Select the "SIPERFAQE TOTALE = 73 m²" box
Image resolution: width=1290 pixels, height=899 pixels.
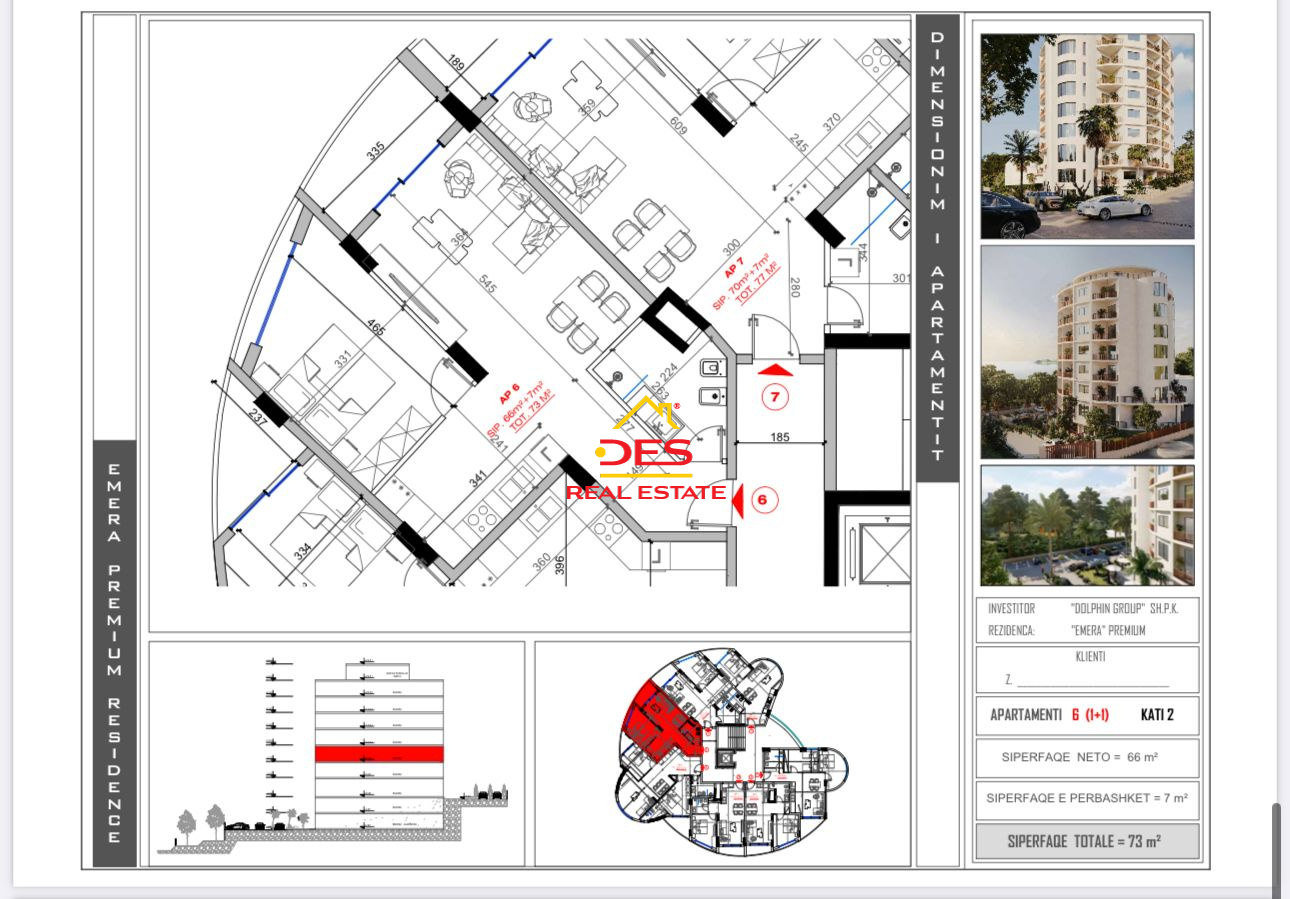tap(1087, 841)
